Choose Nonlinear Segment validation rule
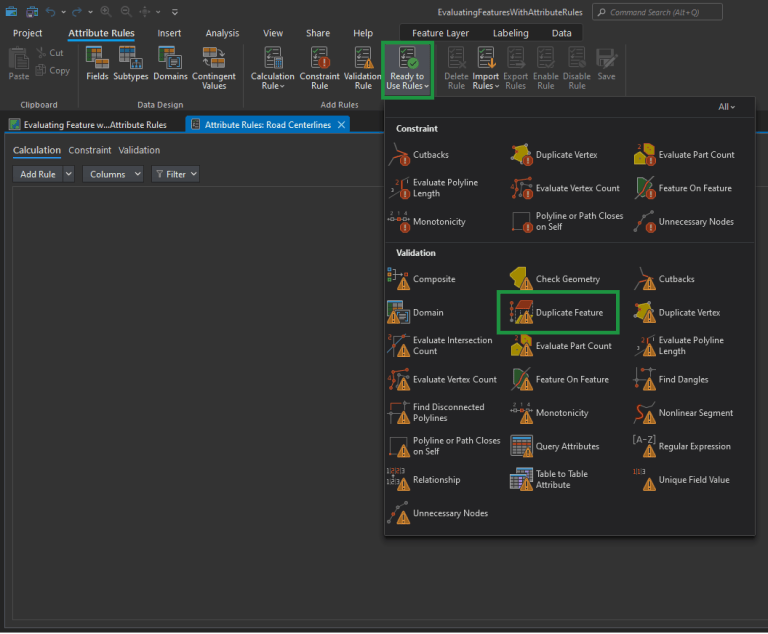The width and height of the screenshot is (768, 634). click(x=683, y=413)
